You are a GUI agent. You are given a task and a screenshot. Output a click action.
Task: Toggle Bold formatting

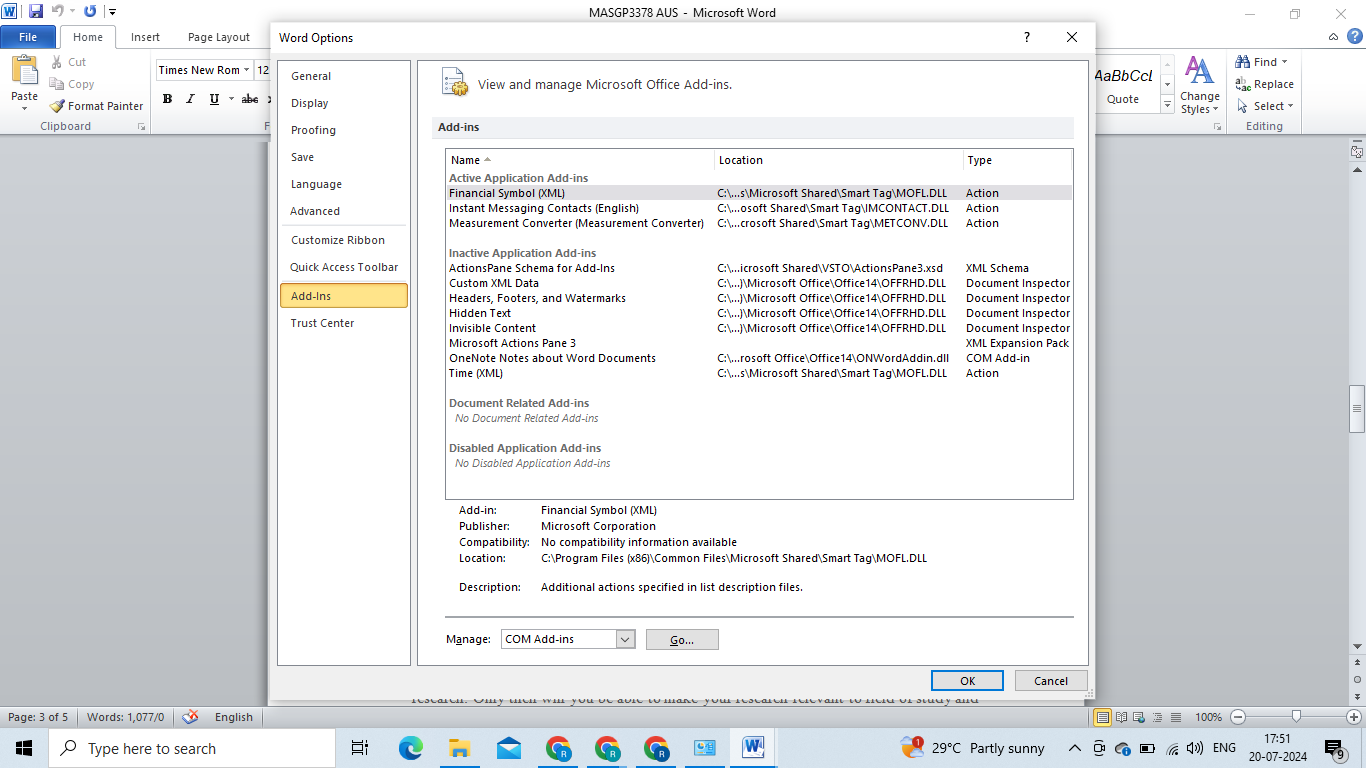pos(167,99)
